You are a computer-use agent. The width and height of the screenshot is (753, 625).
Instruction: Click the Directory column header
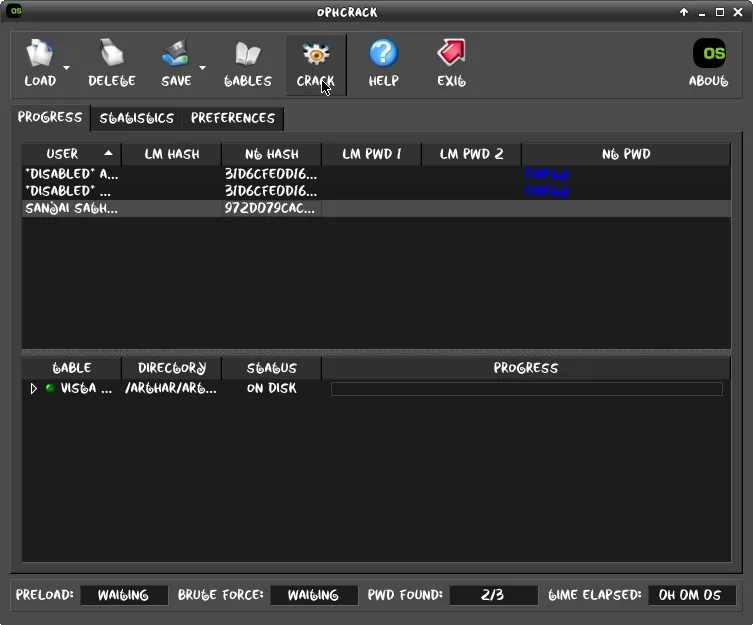pyautogui.click(x=172, y=368)
